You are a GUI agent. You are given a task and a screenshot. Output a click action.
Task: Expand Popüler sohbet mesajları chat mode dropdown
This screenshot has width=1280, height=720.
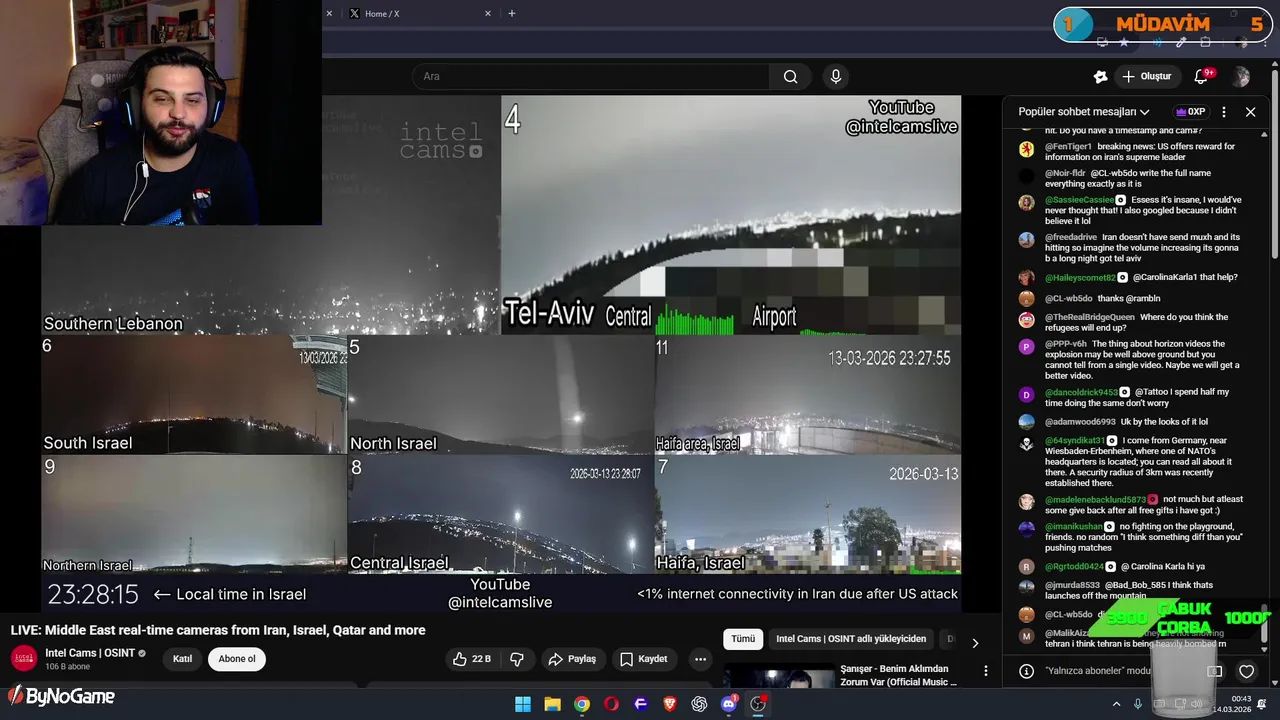[1084, 112]
